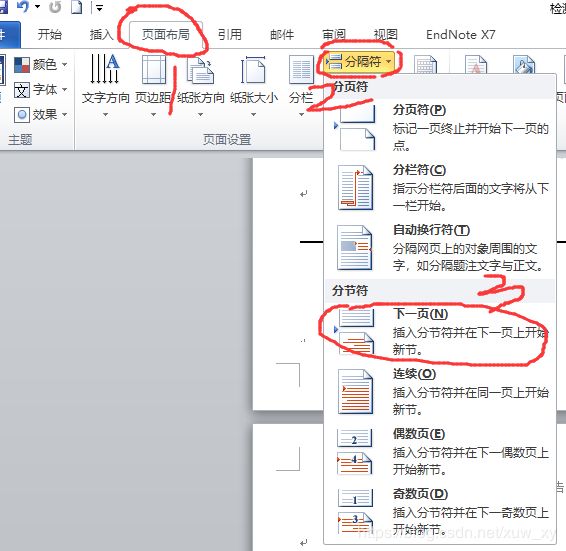Switch to the 开始 tab
The image size is (566, 551).
50,35
